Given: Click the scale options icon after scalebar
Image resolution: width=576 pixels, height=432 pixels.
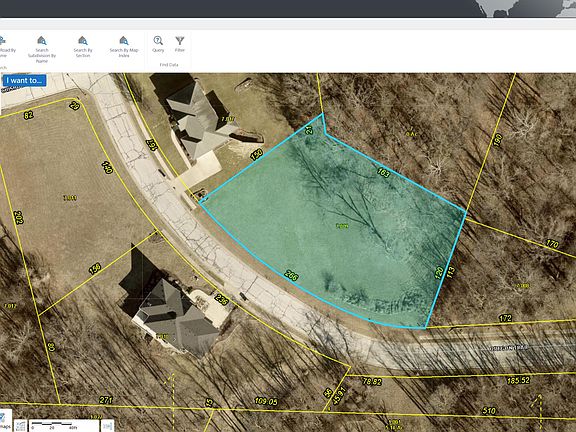Looking at the screenshot, I should [x=108, y=426].
